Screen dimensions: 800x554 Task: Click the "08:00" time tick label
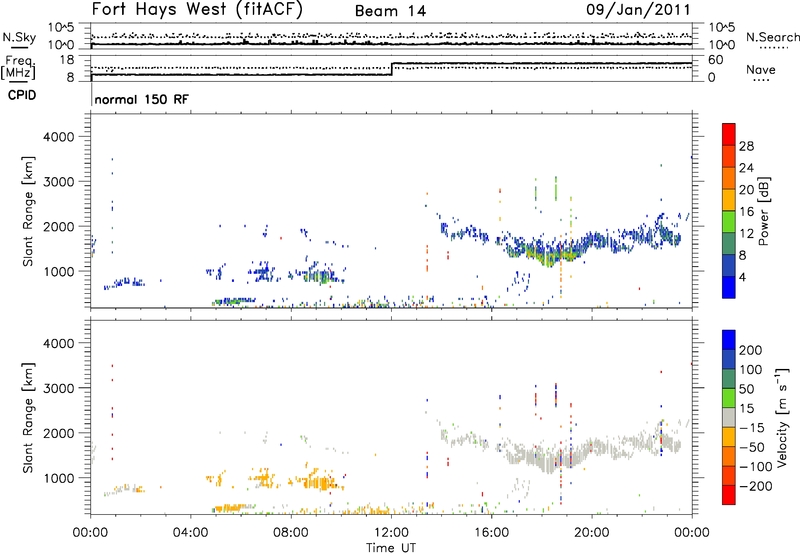click(x=291, y=533)
